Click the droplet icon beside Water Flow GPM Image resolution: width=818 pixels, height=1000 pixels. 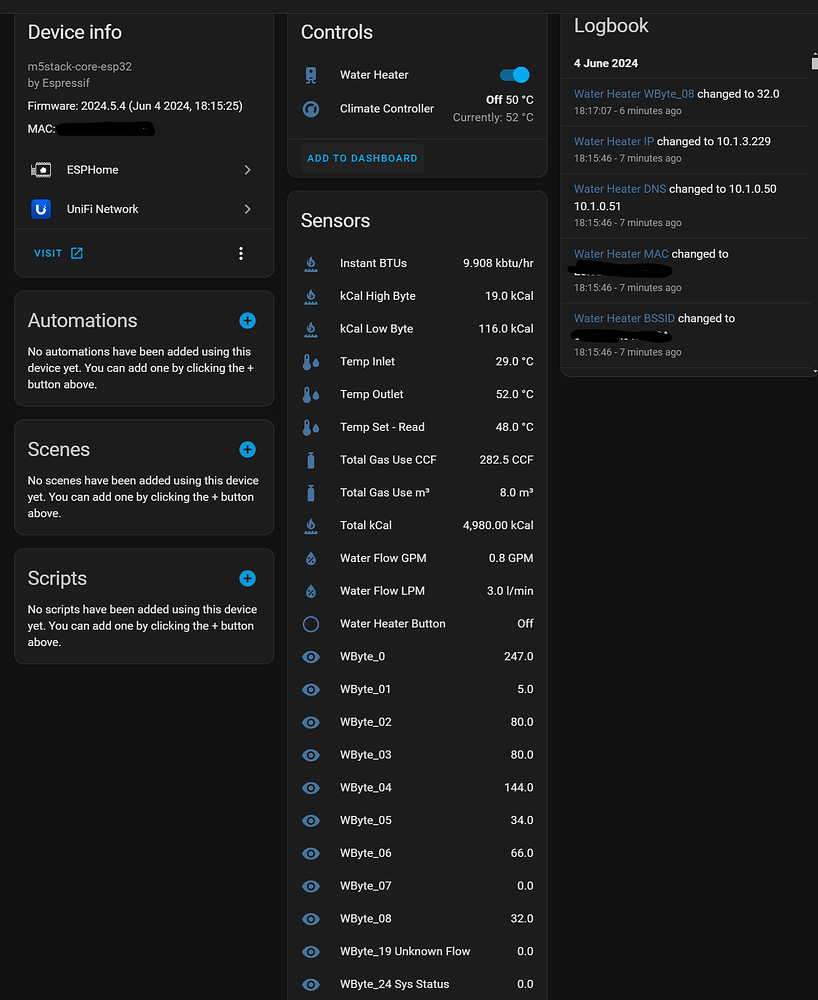point(311,558)
